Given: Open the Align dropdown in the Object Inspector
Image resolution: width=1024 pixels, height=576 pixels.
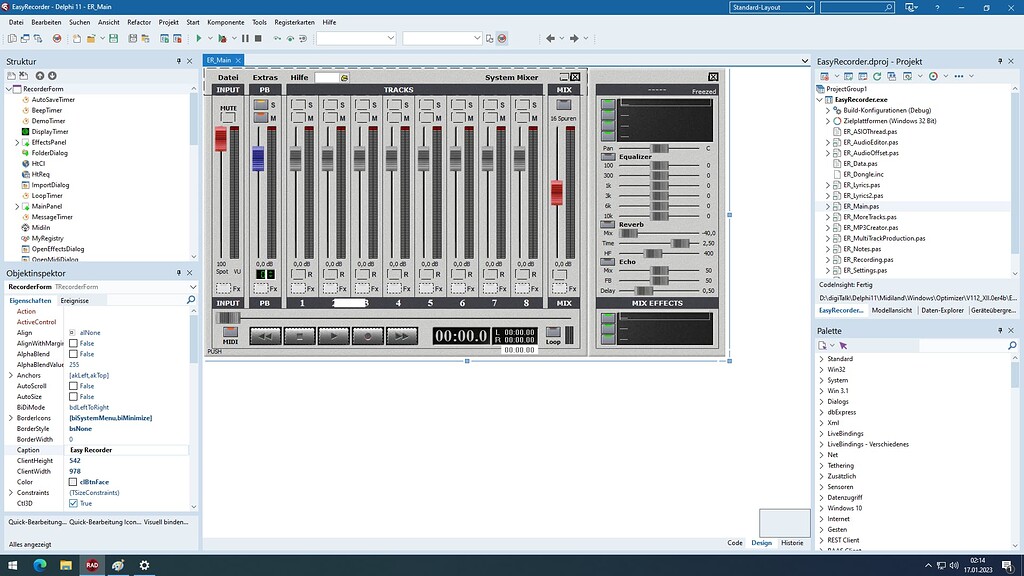Looking at the screenshot, I should coord(130,334).
